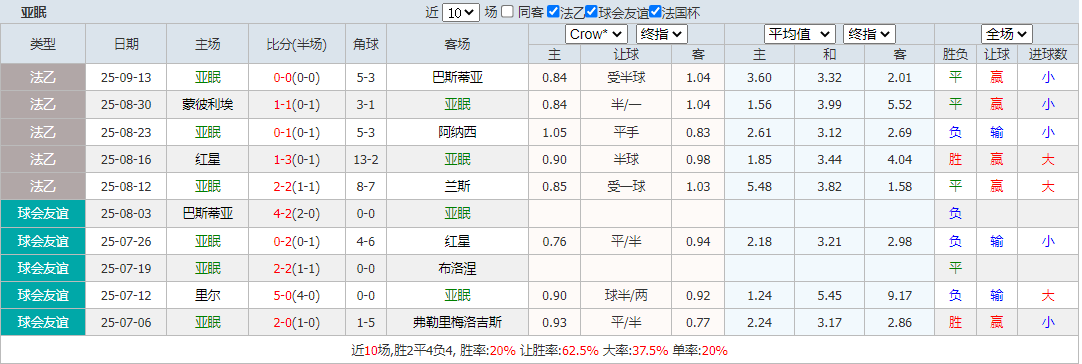
Task: Click the score 0-0(0-0)
Action: 297,78
